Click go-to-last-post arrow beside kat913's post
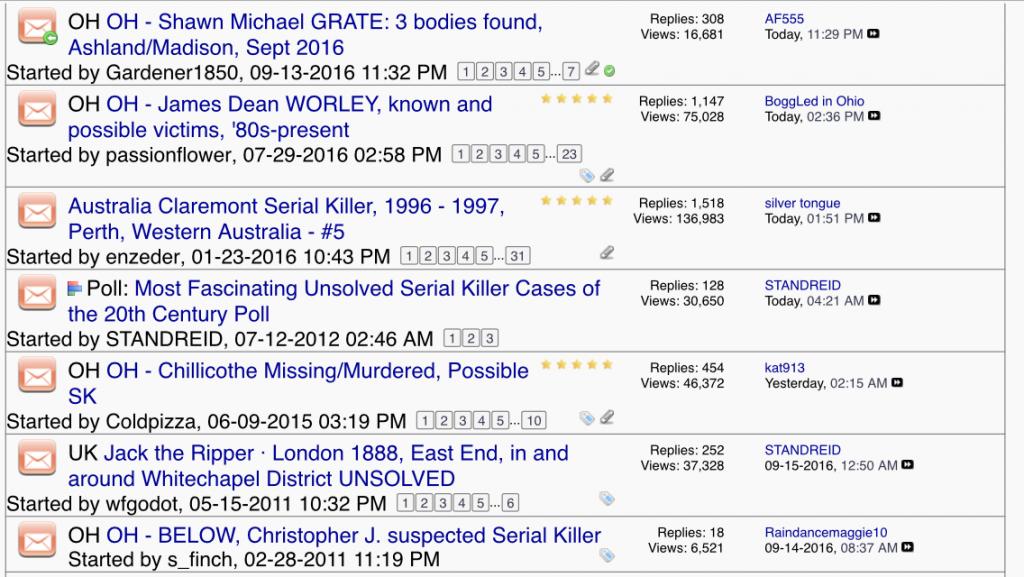Image resolution: width=1024 pixels, height=577 pixels. 896,383
